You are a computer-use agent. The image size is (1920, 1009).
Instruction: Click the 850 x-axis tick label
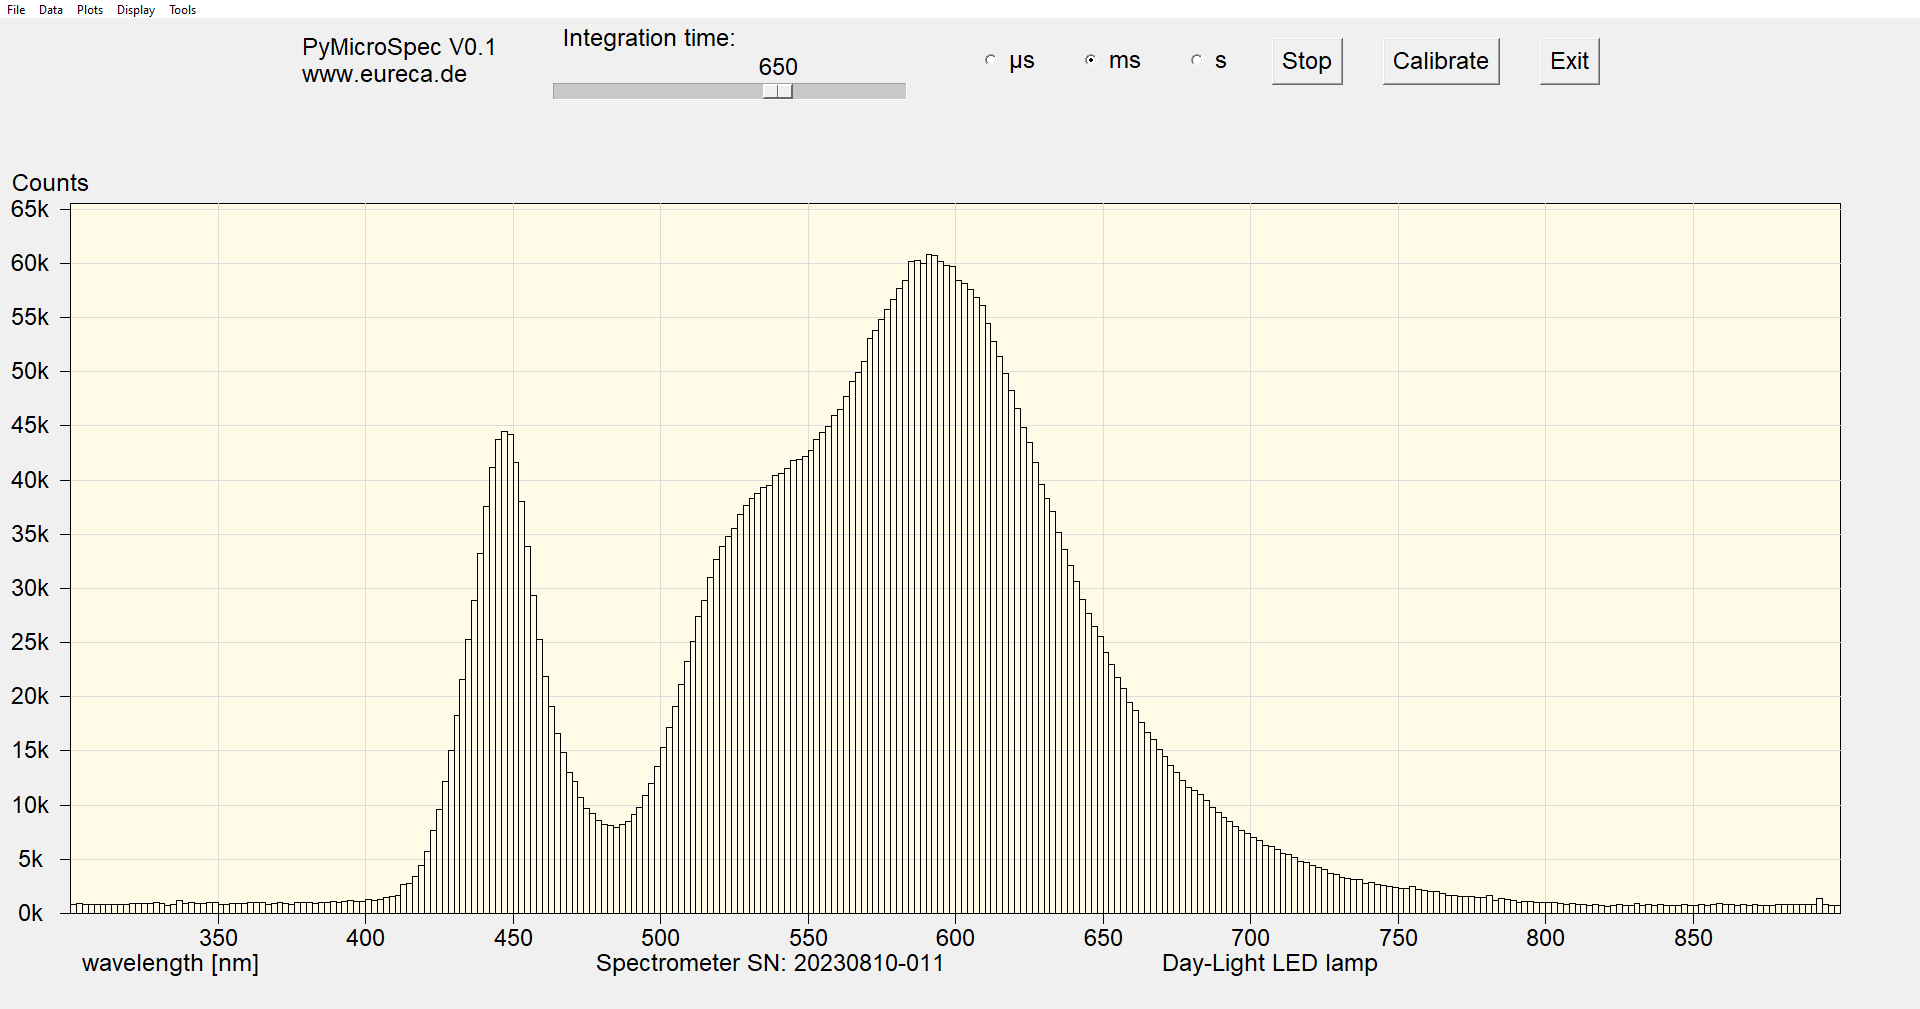pos(1693,938)
